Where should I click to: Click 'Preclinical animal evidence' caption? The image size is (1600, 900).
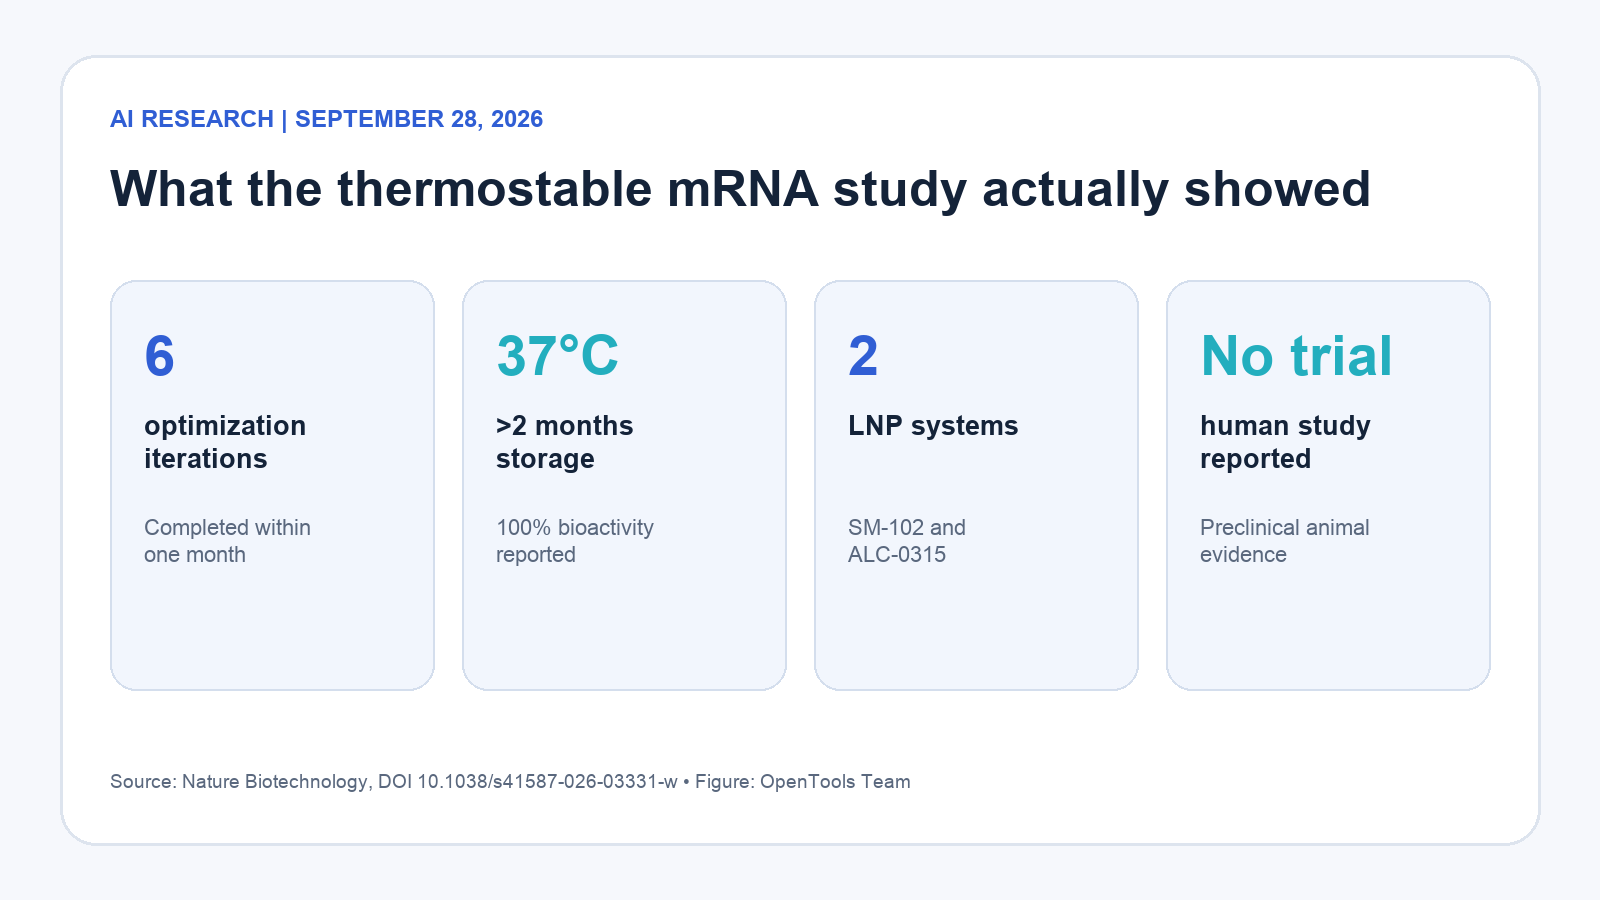[1285, 541]
